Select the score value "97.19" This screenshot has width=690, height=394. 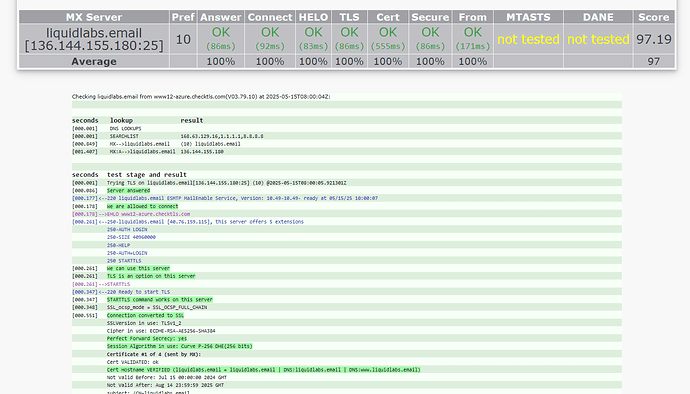pyautogui.click(x=653, y=39)
